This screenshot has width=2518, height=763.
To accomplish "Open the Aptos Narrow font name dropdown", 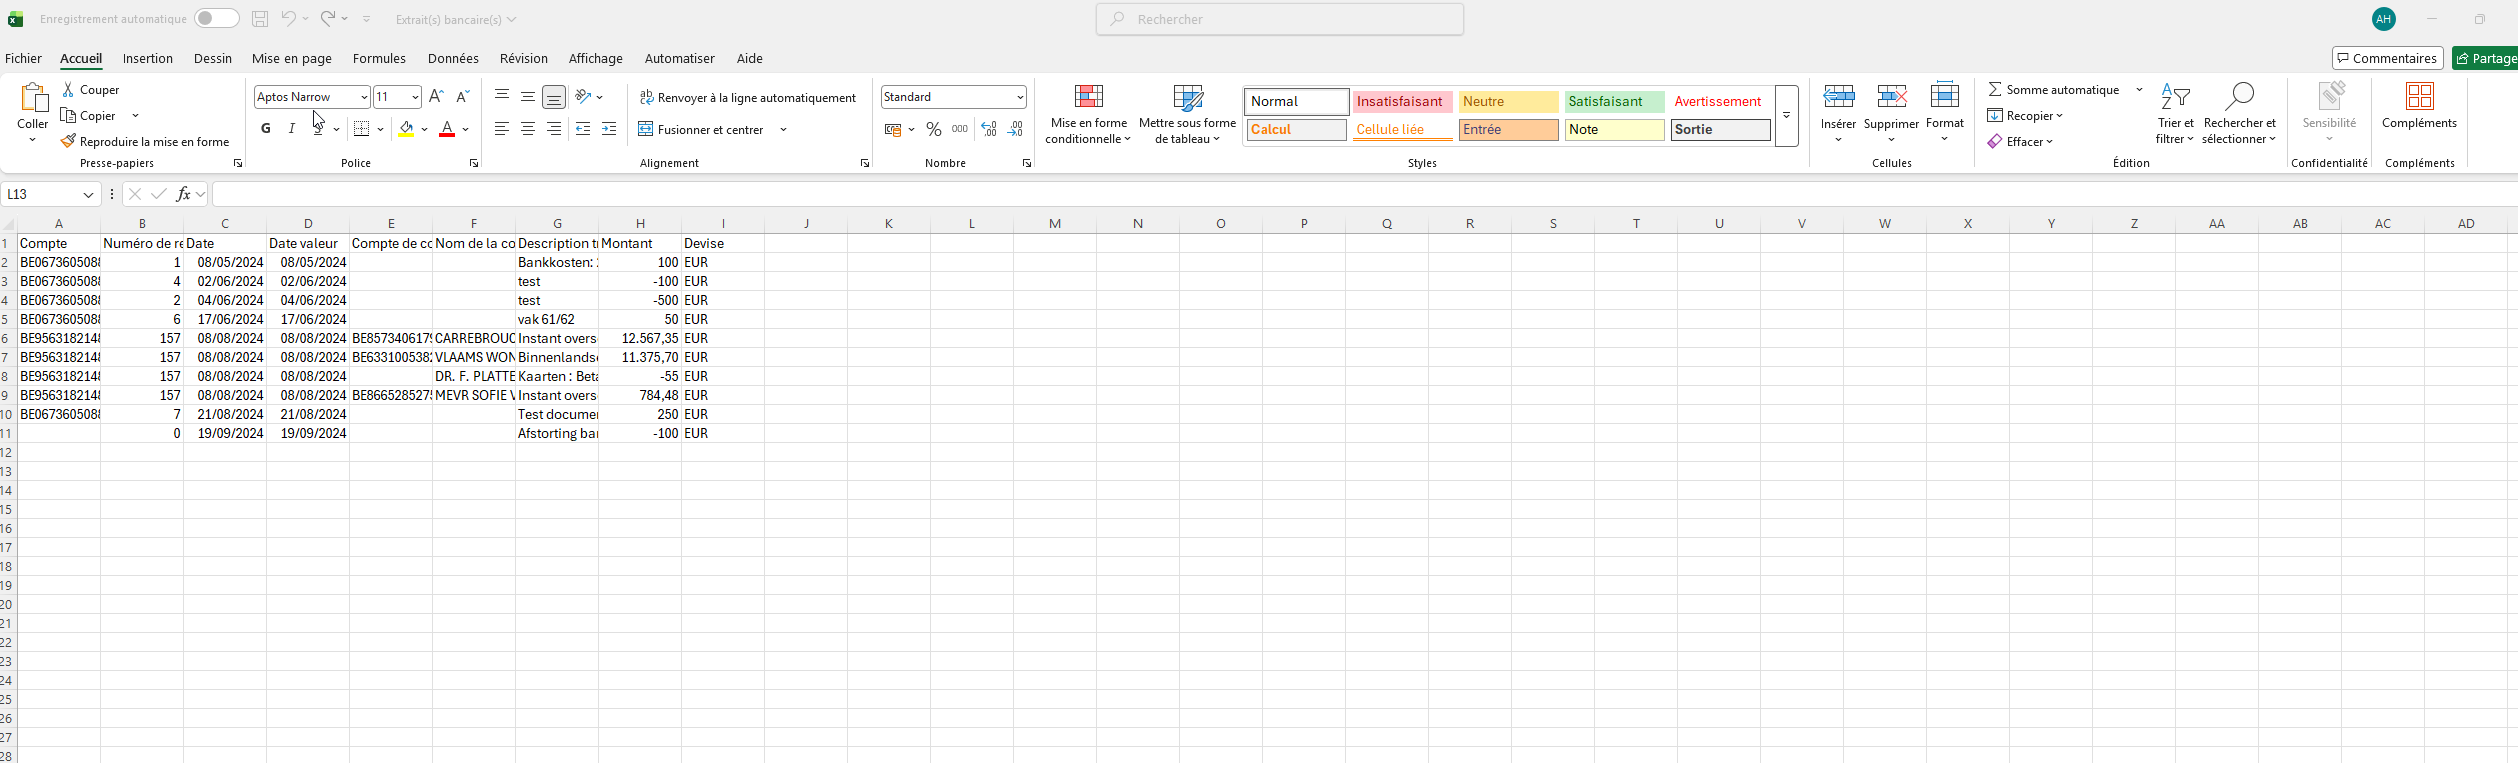I will pyautogui.click(x=364, y=97).
